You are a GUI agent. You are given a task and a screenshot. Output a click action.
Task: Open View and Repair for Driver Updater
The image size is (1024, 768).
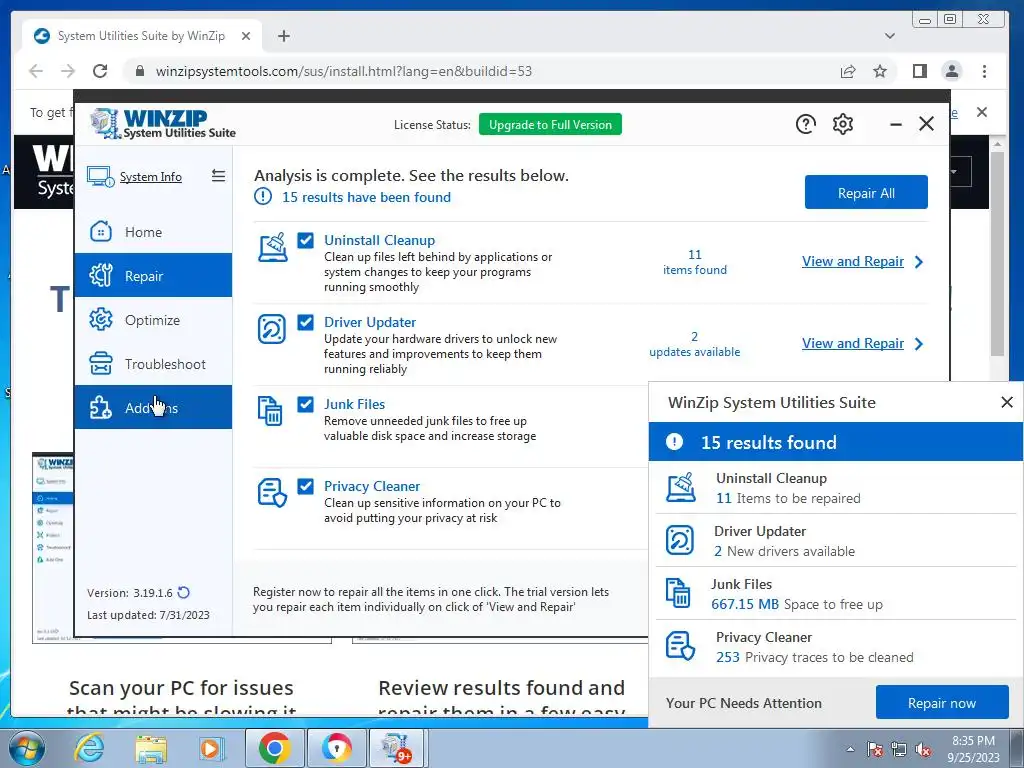(852, 344)
